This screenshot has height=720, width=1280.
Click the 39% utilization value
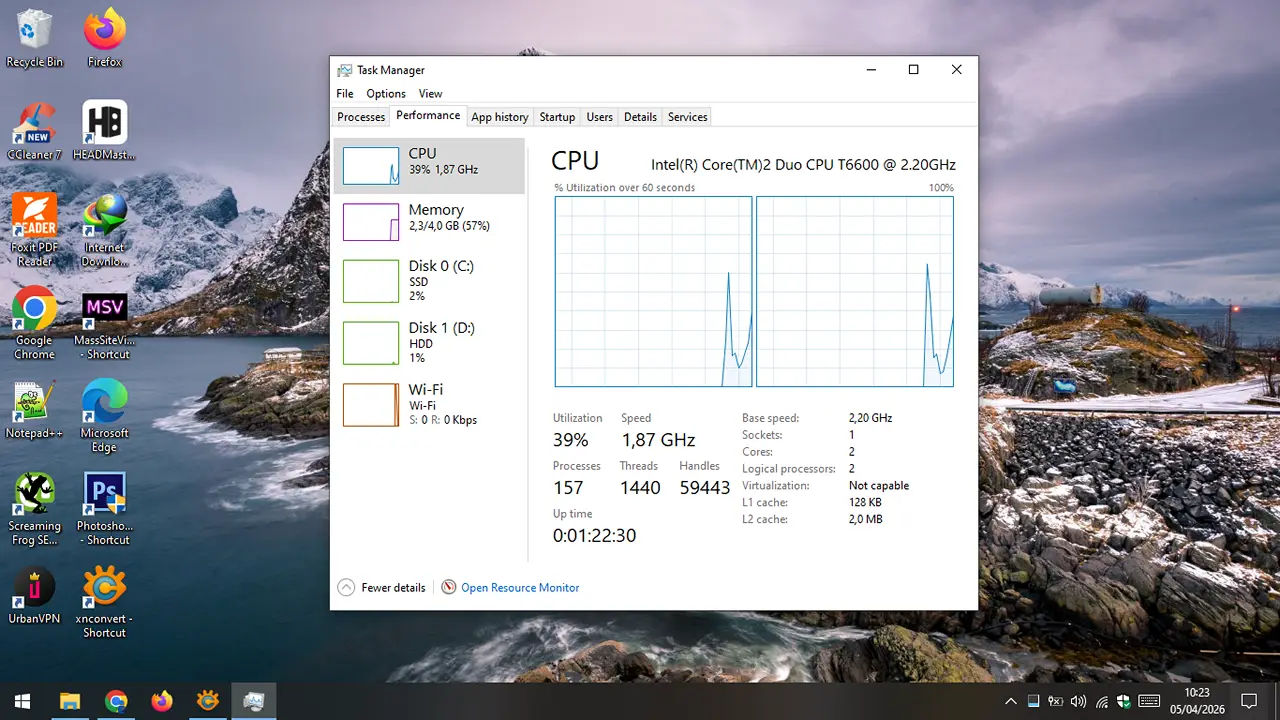(x=570, y=440)
